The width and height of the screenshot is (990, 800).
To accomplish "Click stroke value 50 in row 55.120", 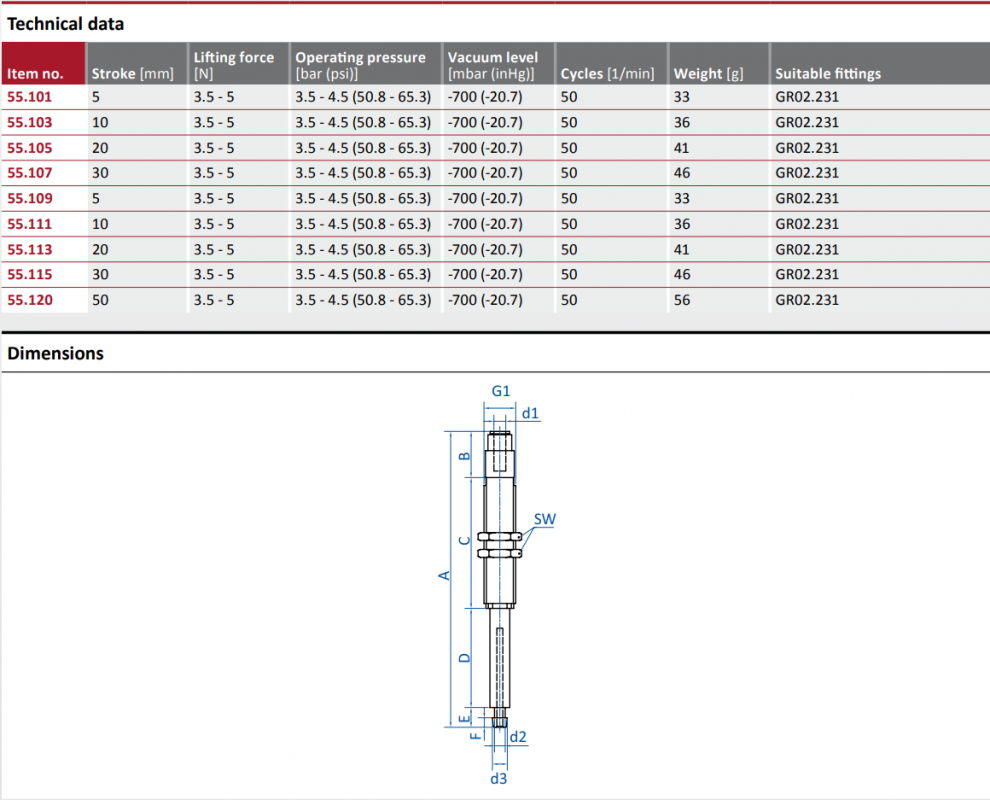I will click(x=100, y=300).
